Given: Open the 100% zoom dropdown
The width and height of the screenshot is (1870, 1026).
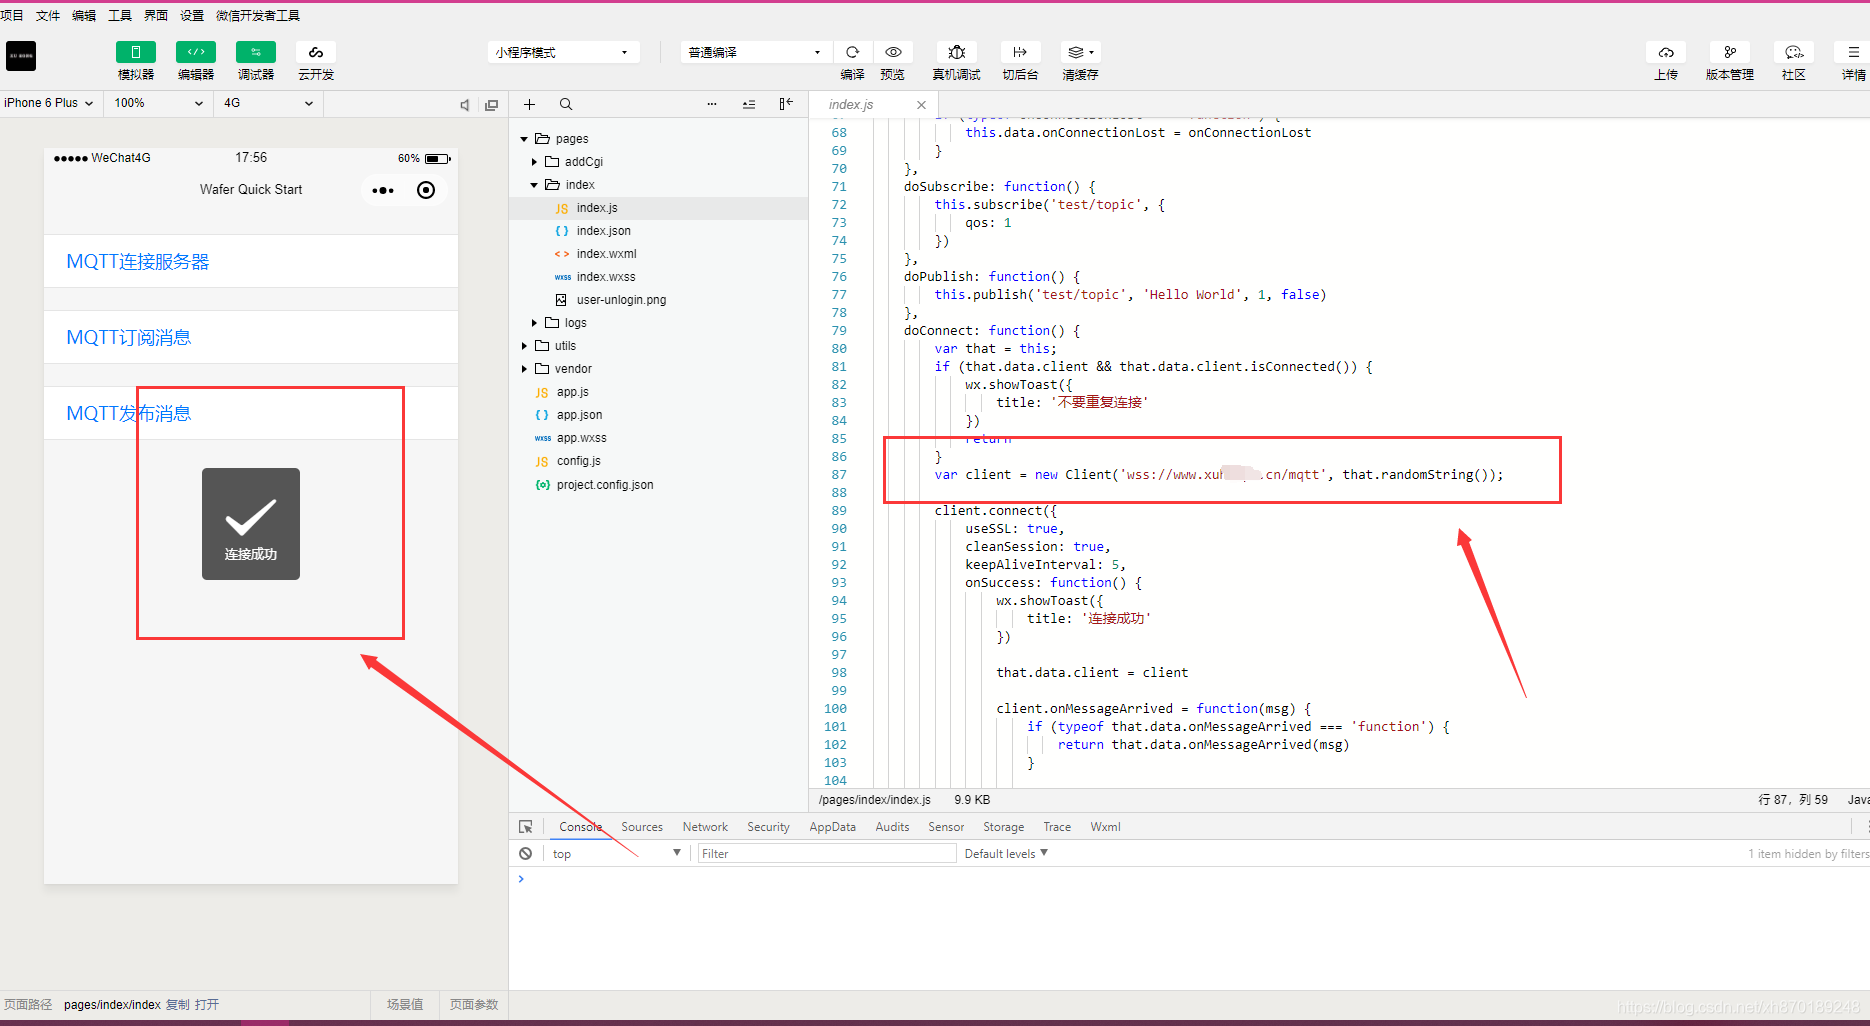Looking at the screenshot, I should (x=158, y=103).
